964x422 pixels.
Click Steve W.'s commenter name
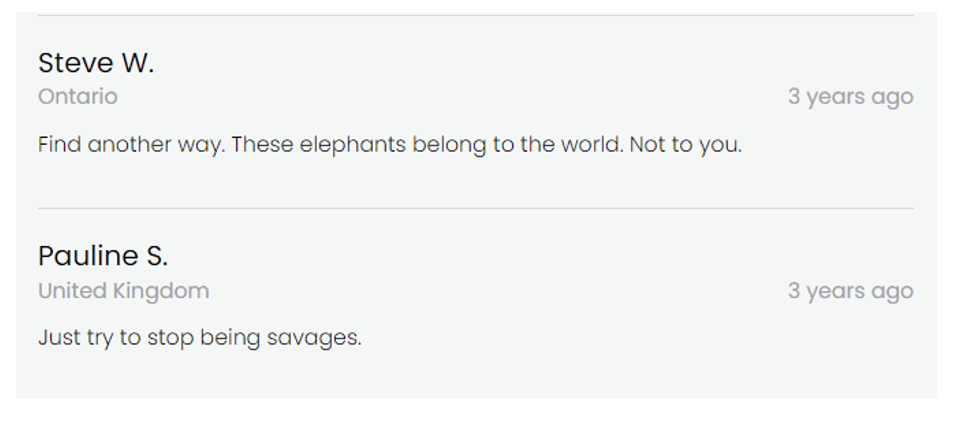[96, 63]
